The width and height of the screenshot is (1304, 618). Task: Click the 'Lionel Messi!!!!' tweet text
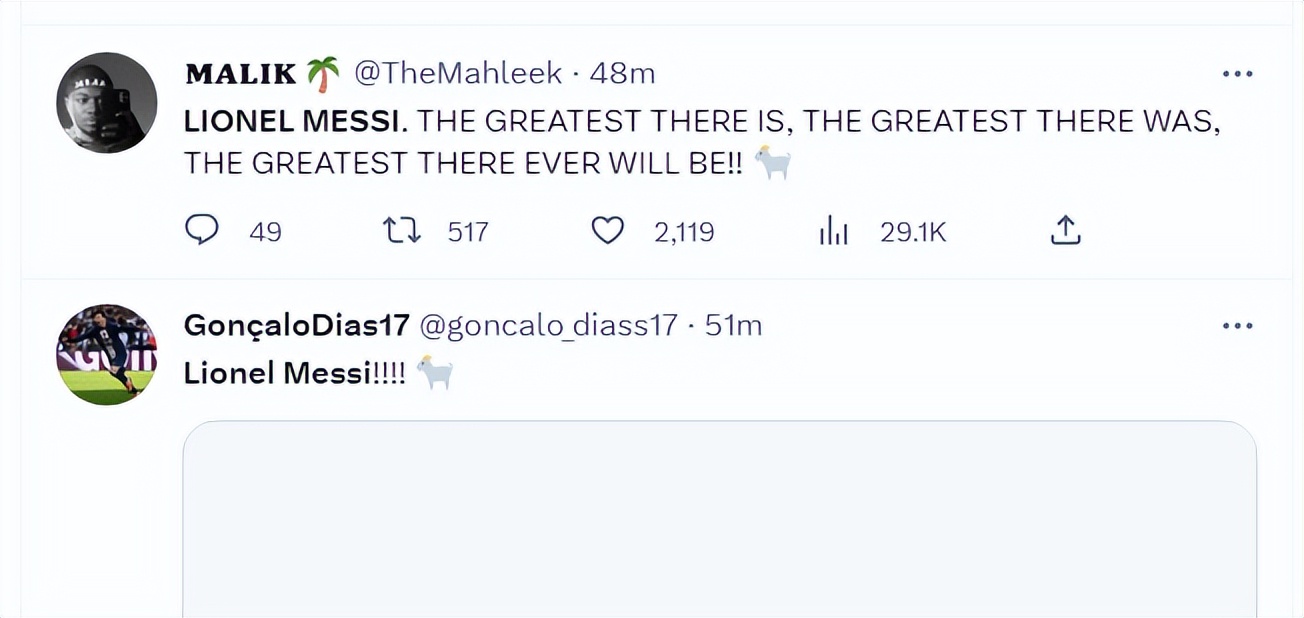click(x=295, y=374)
